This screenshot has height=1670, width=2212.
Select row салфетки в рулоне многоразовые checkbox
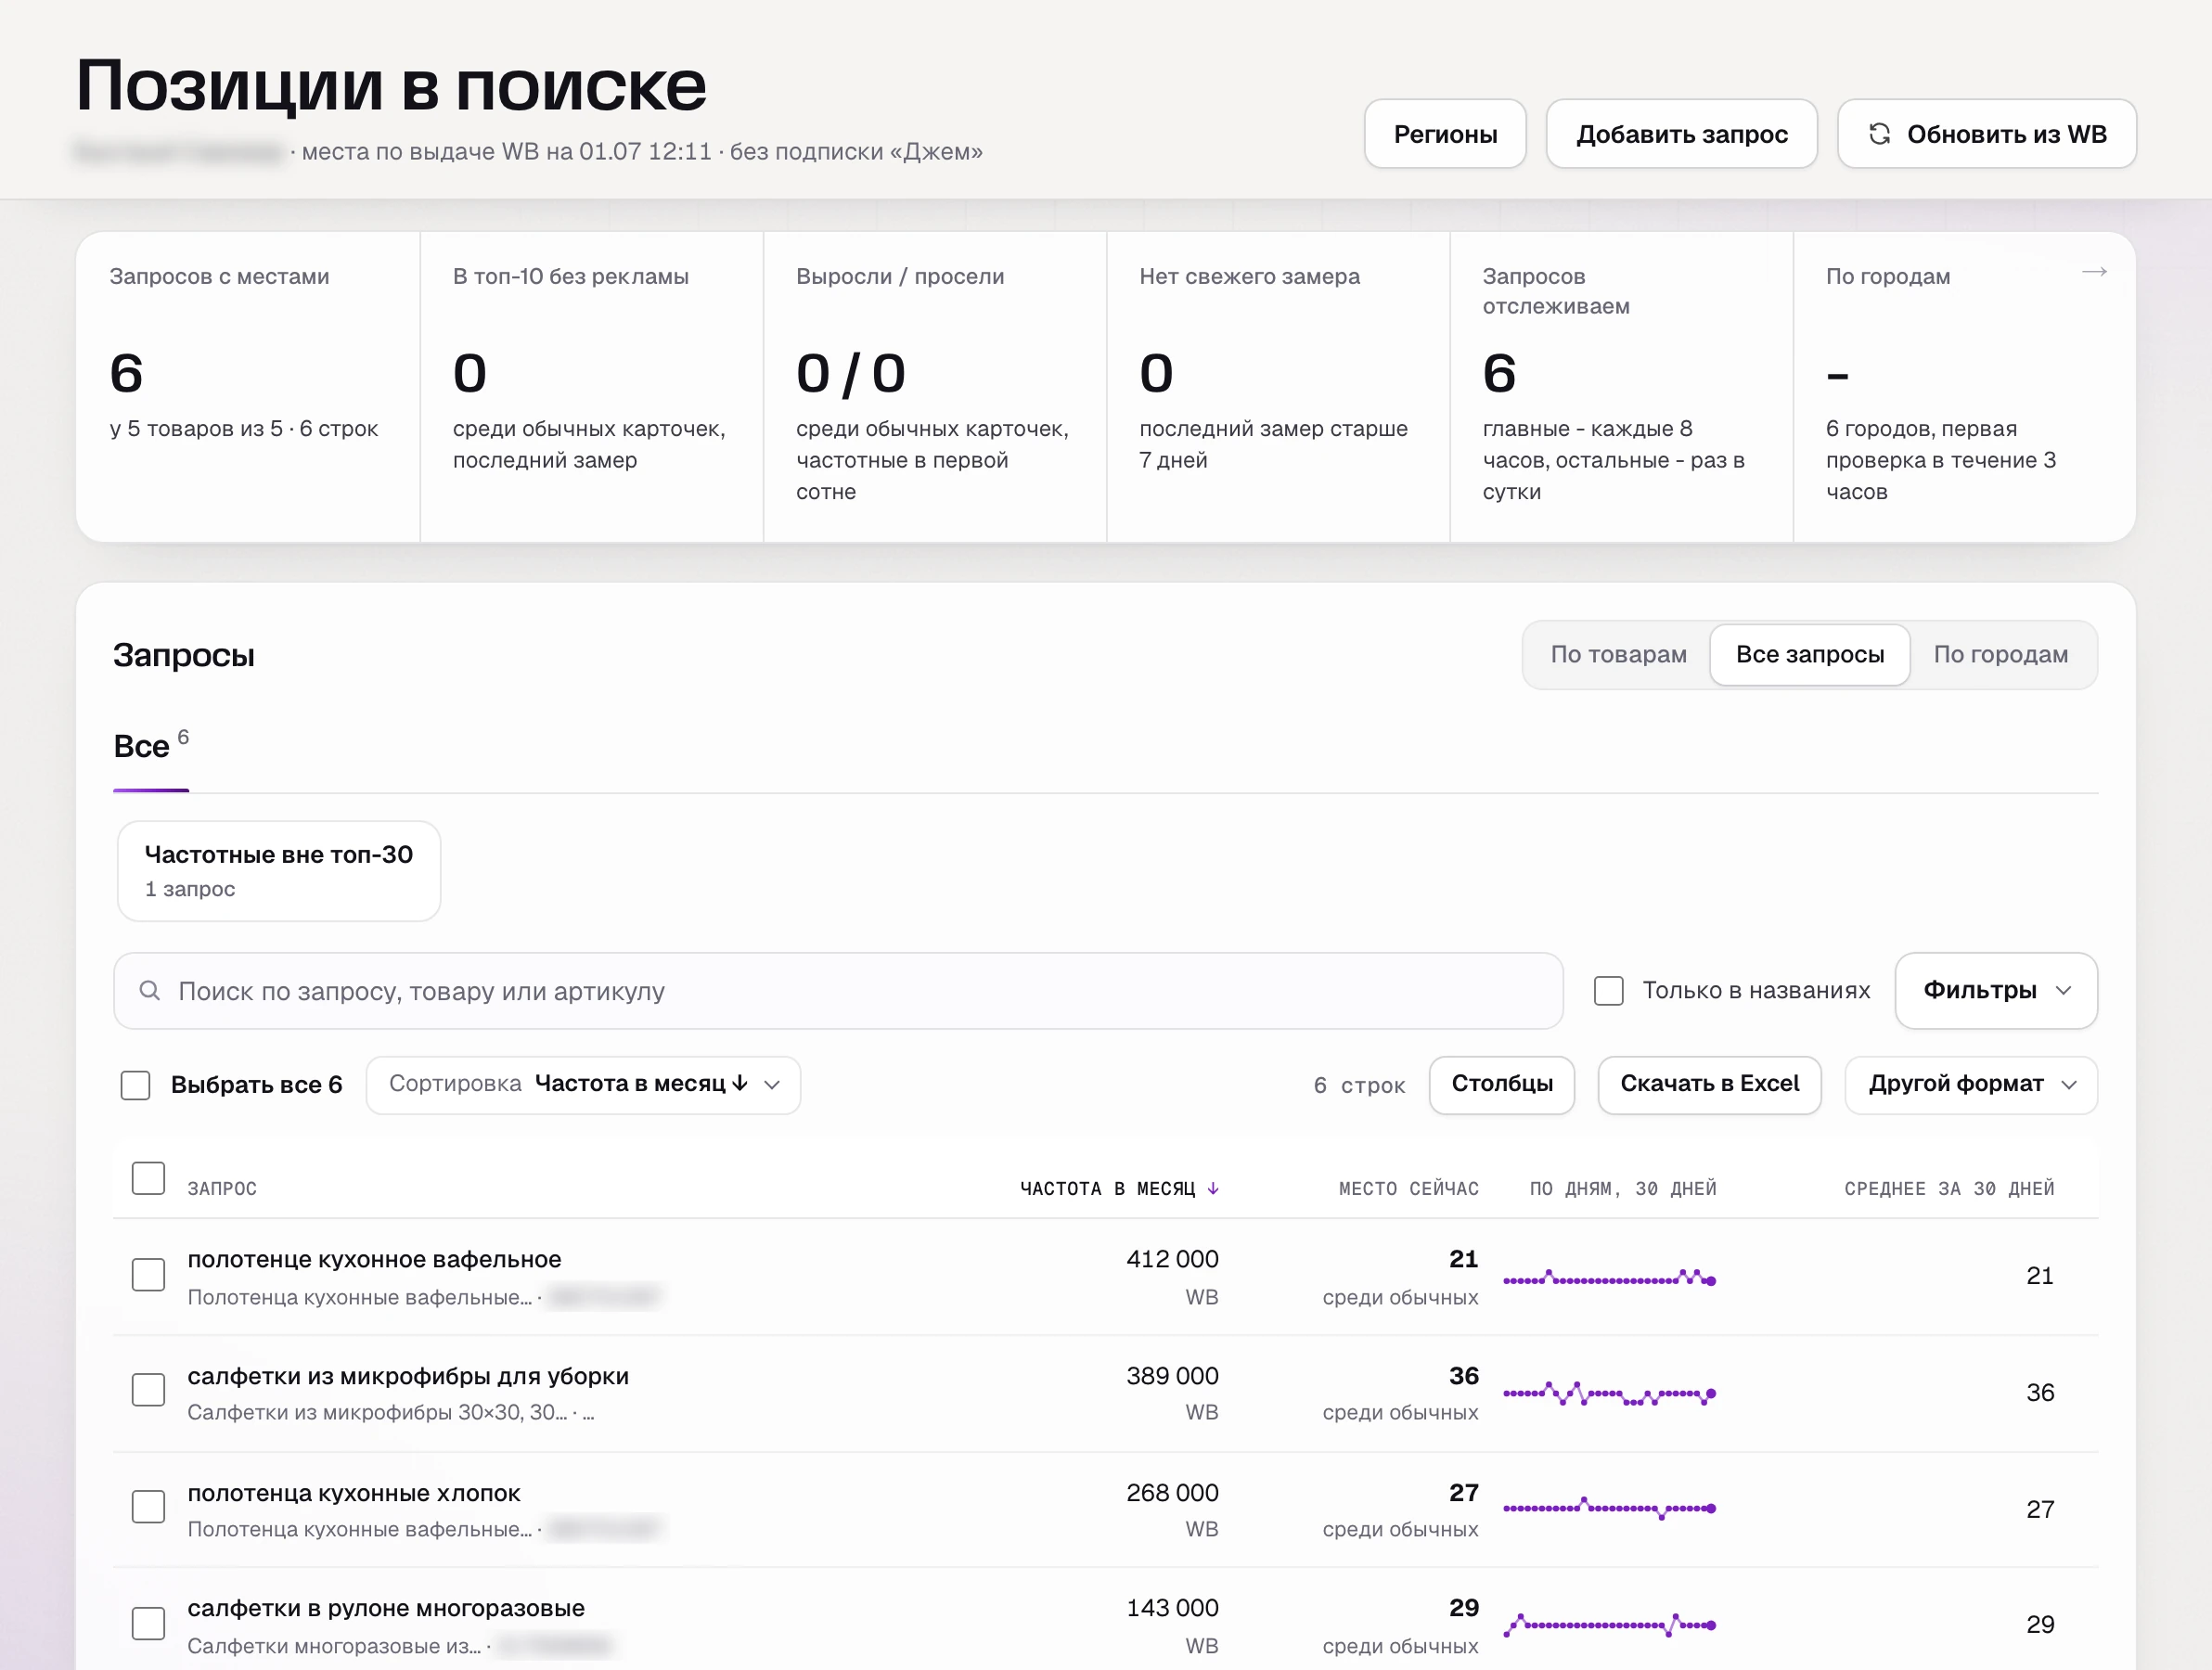point(148,1623)
